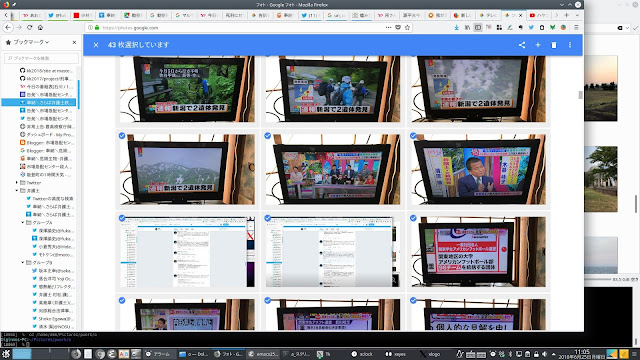The width and height of the screenshot is (640, 360).
Task: Go to Firefox home page icon
Action: click(x=40, y=27)
